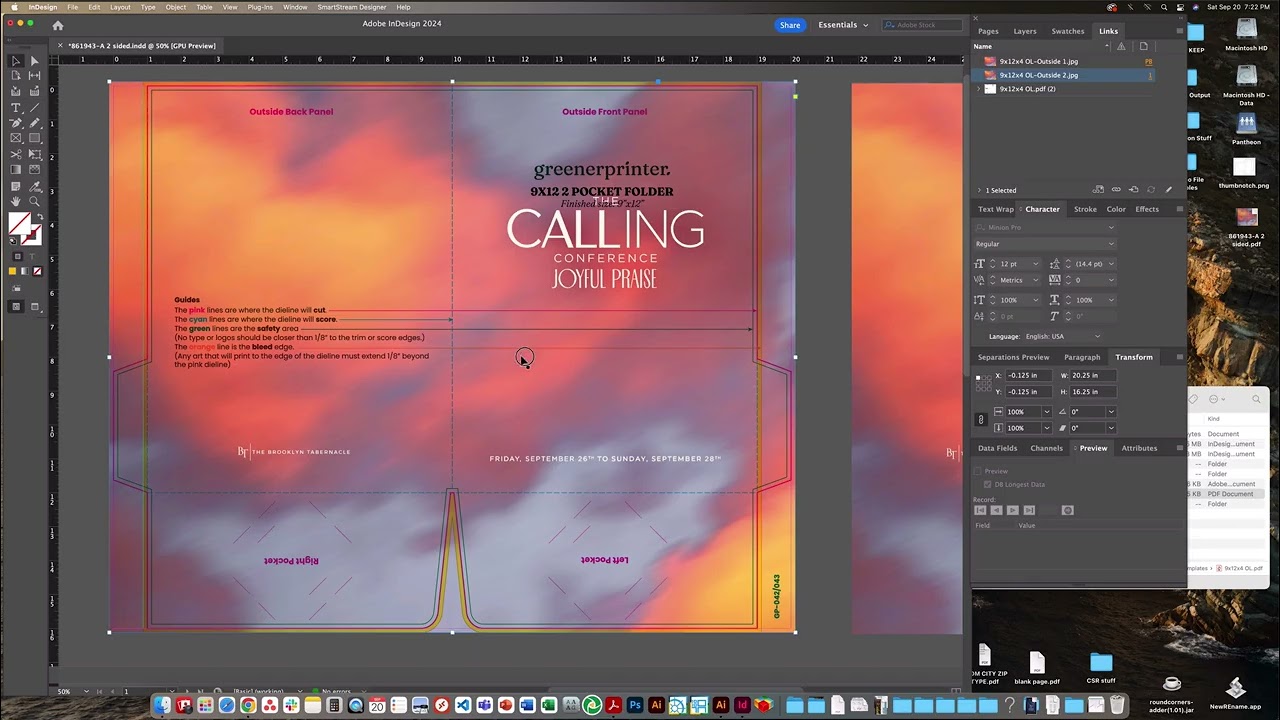
Task: Open the font size 12 pt dropdown
Action: pyautogui.click(x=1036, y=264)
